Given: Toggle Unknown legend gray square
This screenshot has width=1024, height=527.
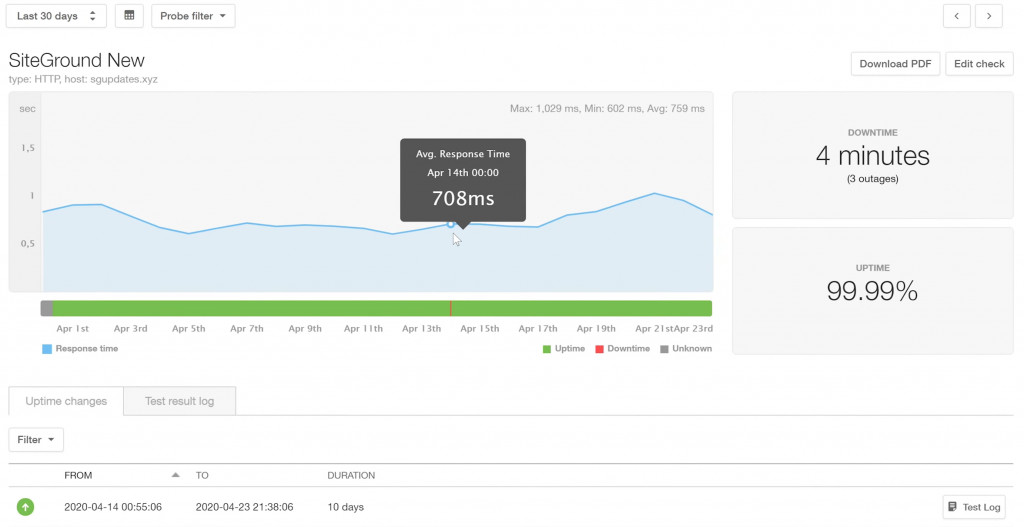Looking at the screenshot, I should pyautogui.click(x=664, y=349).
